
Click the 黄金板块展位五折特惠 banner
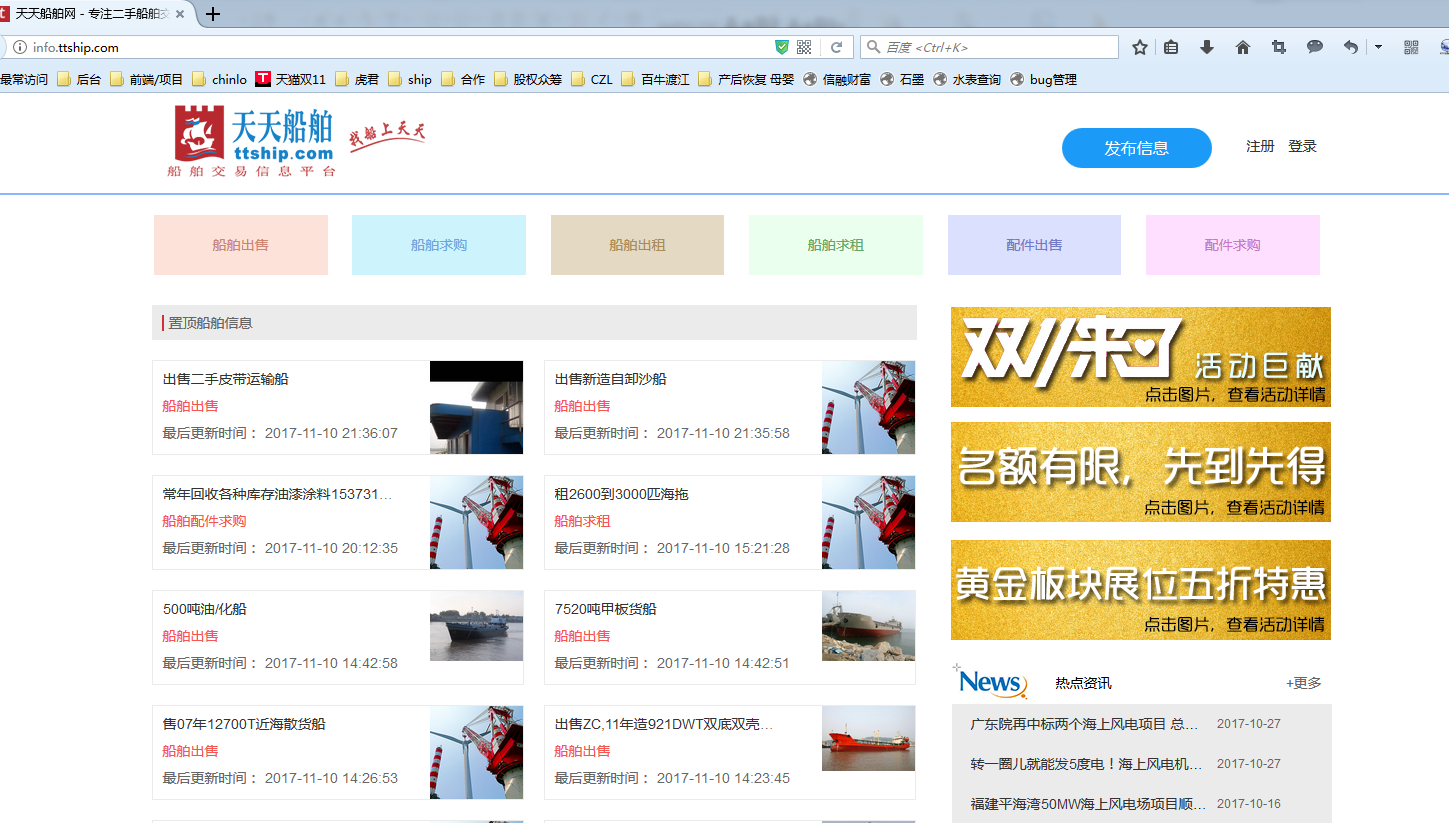click(1141, 590)
